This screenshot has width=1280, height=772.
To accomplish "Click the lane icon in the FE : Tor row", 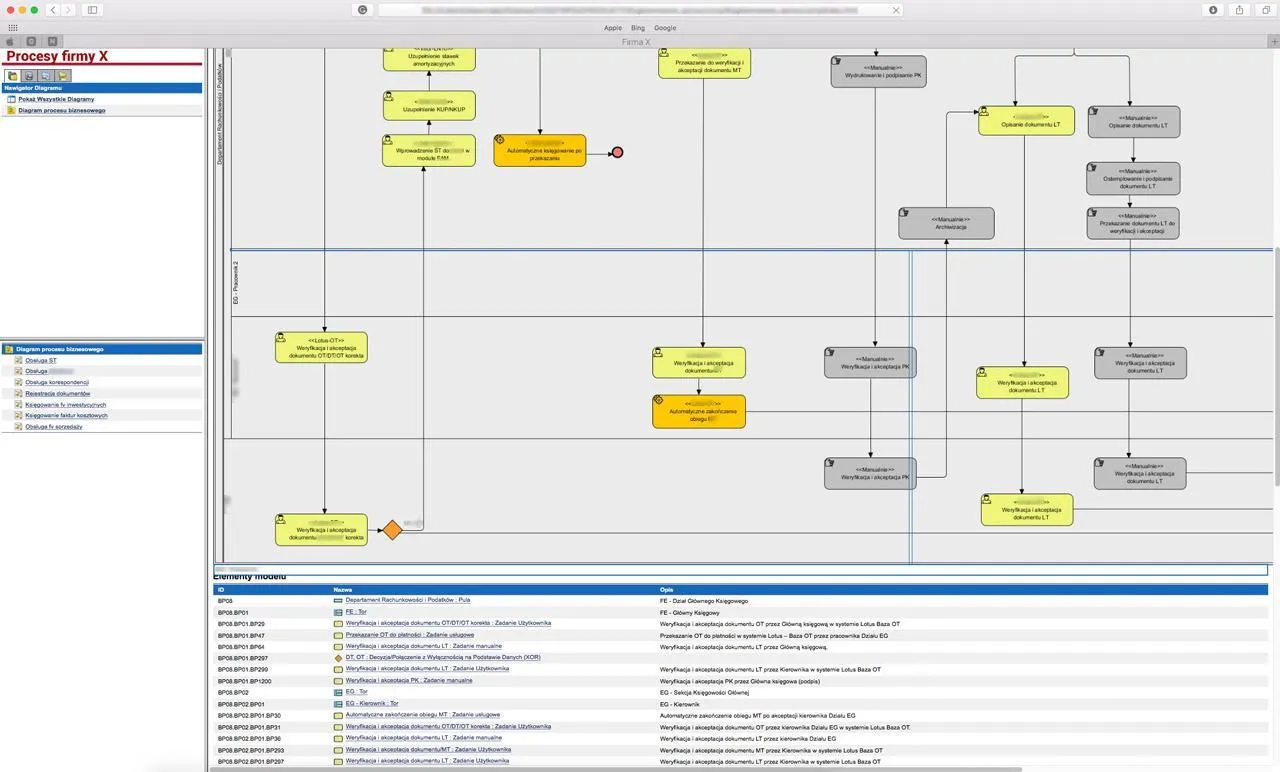I will tap(338, 612).
